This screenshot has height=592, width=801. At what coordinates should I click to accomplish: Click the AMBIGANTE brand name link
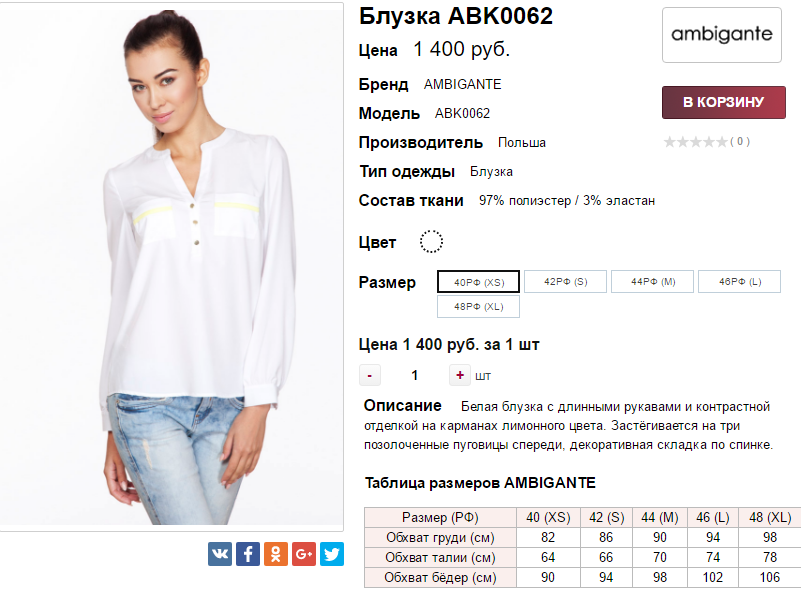[x=462, y=84]
